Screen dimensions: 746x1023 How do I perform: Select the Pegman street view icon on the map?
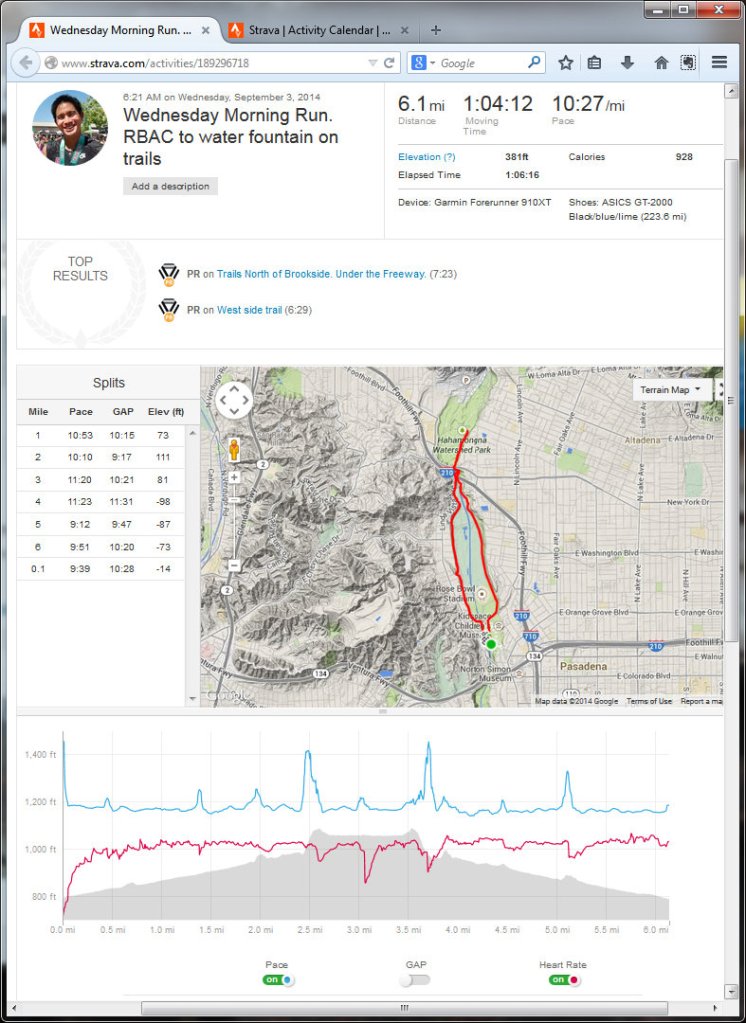[x=234, y=450]
